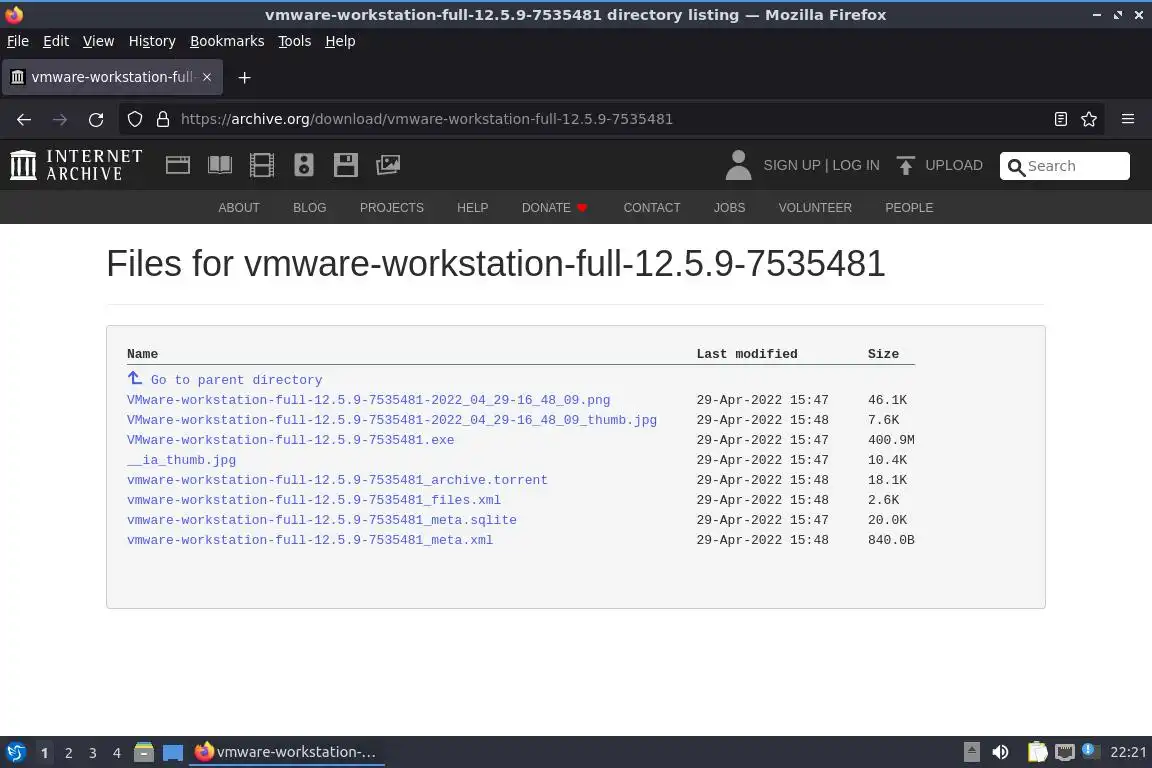Open the Tools menu
Viewport: 1152px width, 768px height.
pyautogui.click(x=295, y=41)
